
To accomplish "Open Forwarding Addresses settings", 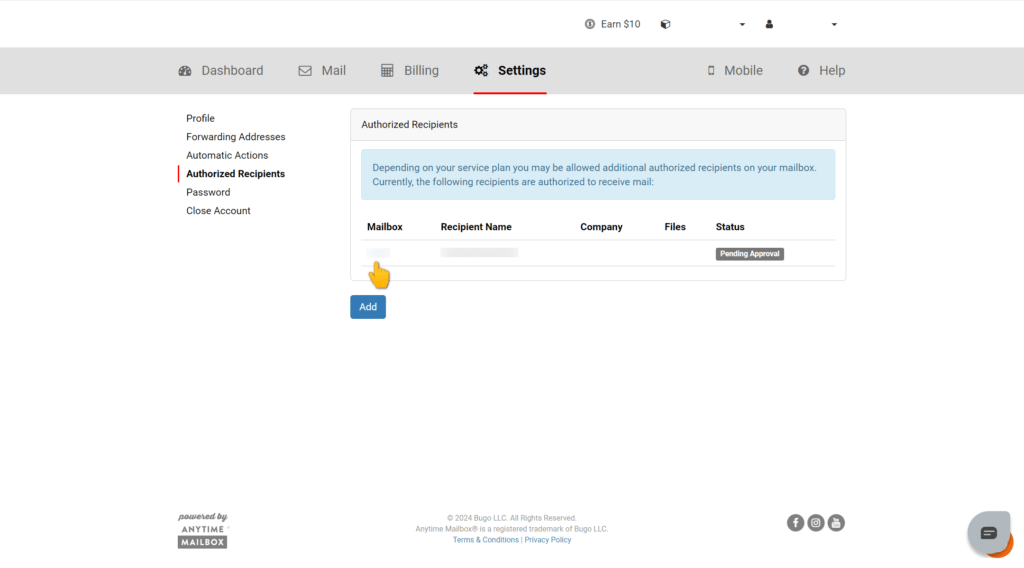I will 235,137.
